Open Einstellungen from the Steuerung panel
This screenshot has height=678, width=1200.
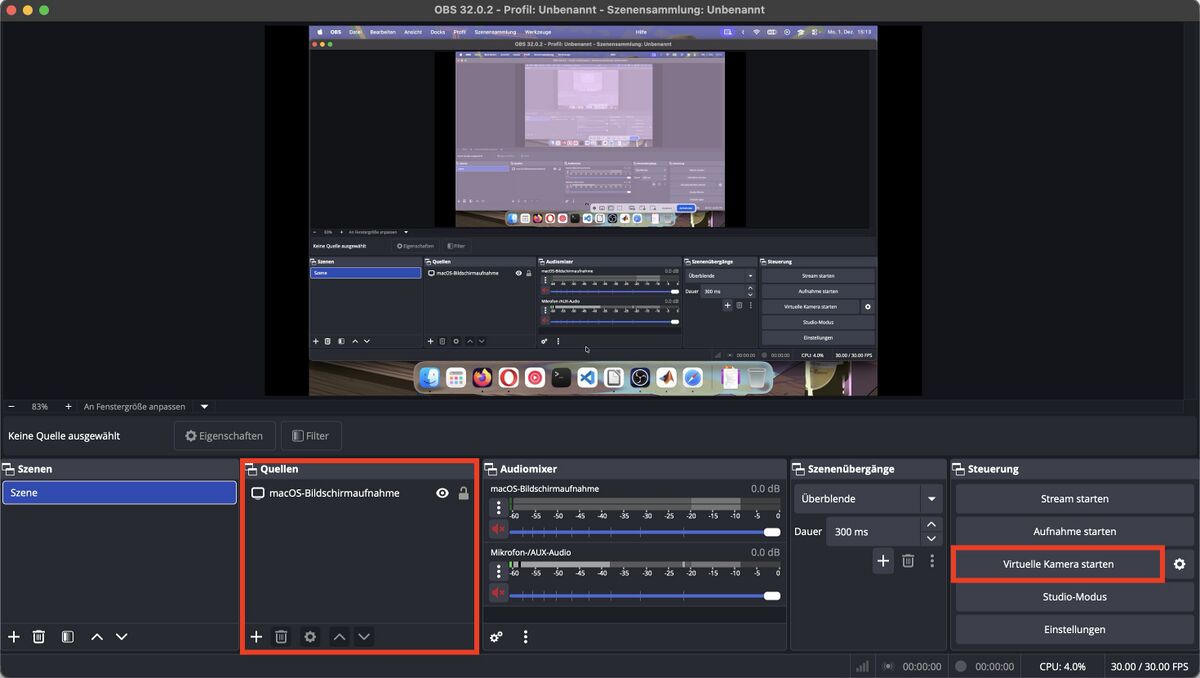1074,629
